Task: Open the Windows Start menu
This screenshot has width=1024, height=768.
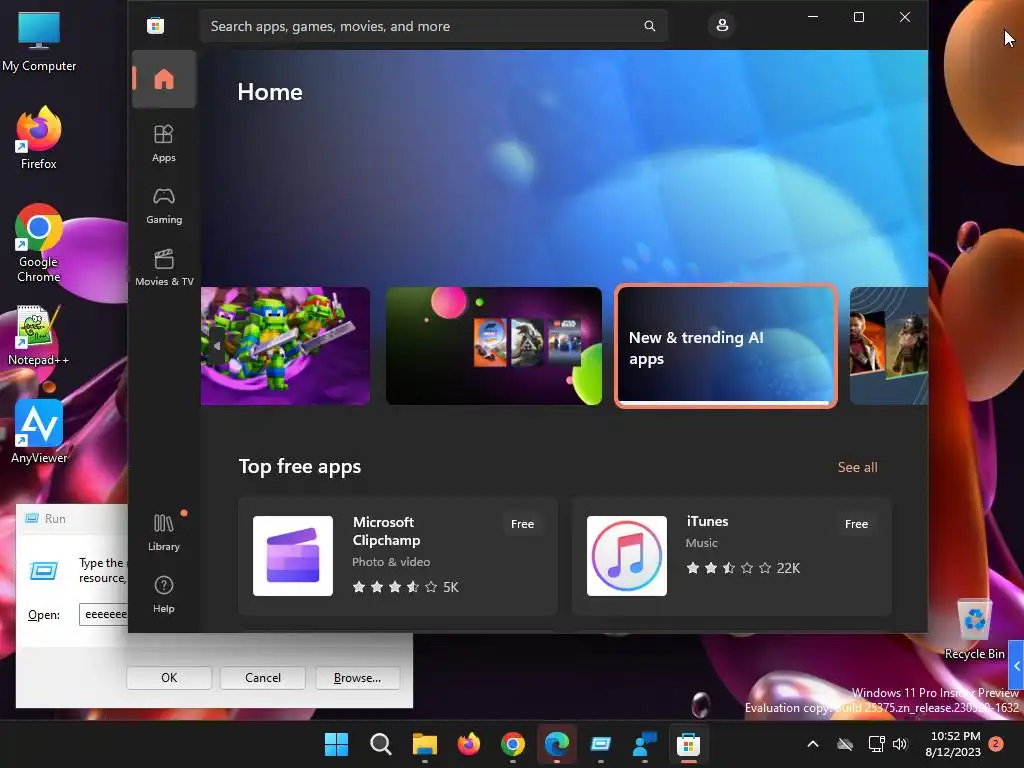Action: 336,744
